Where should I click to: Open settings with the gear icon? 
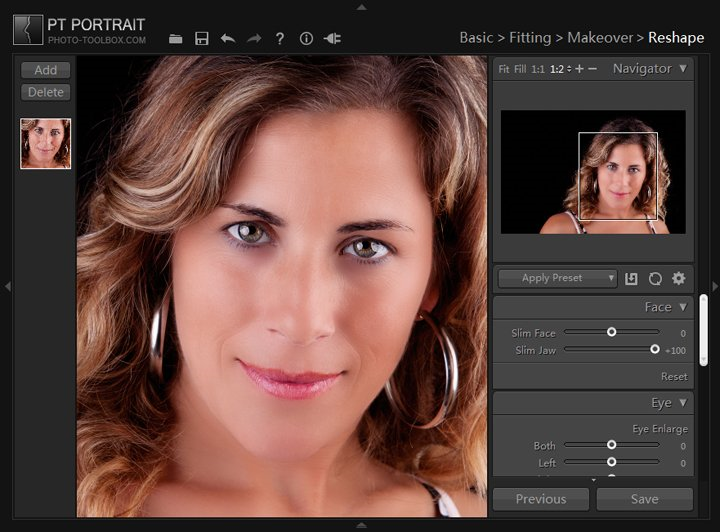tap(679, 279)
